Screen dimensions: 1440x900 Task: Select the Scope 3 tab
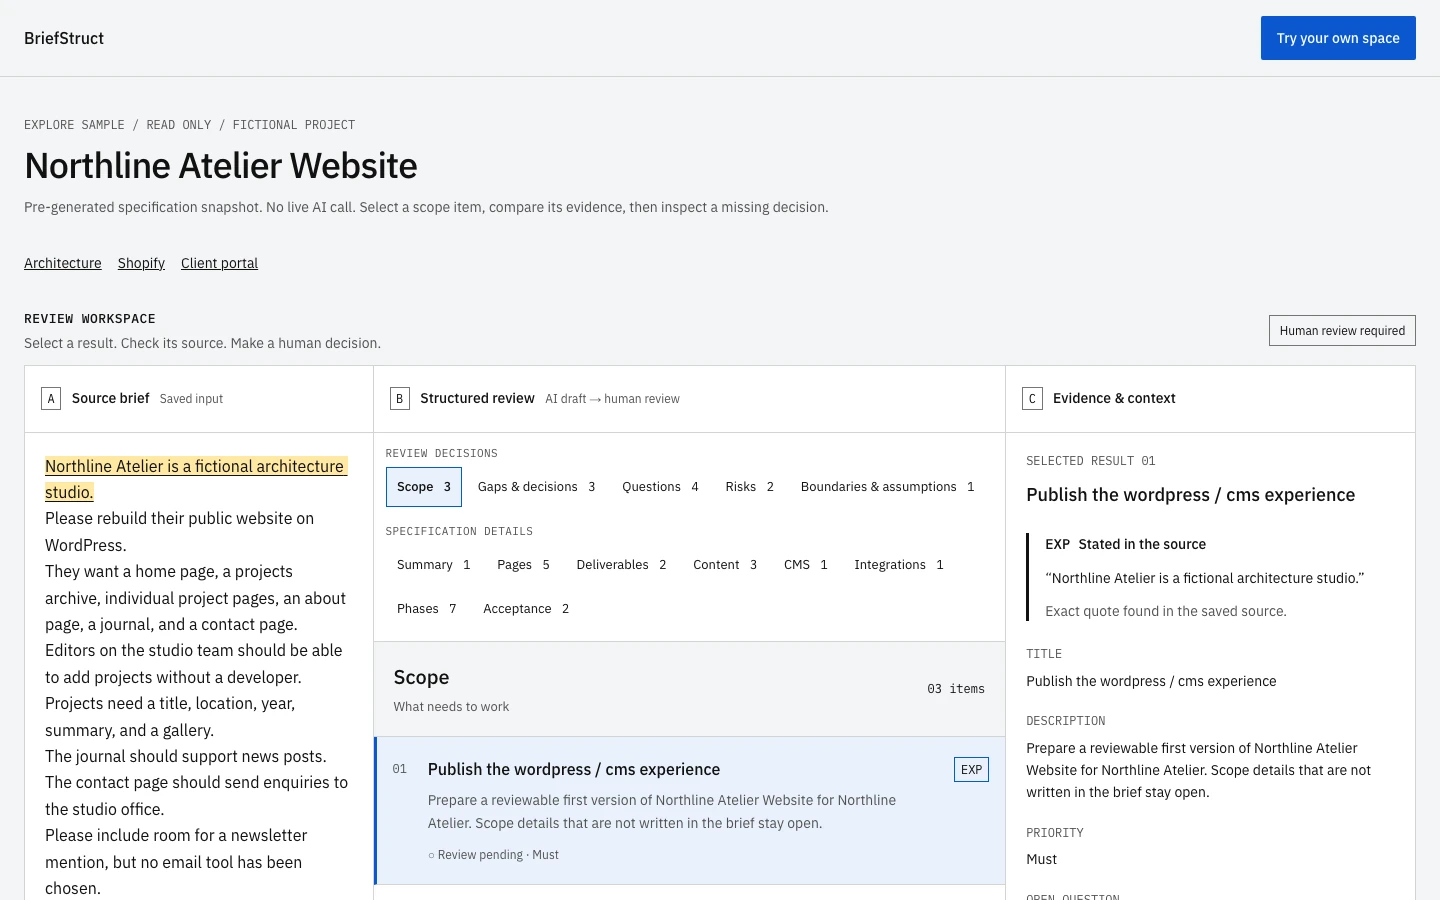(x=424, y=487)
